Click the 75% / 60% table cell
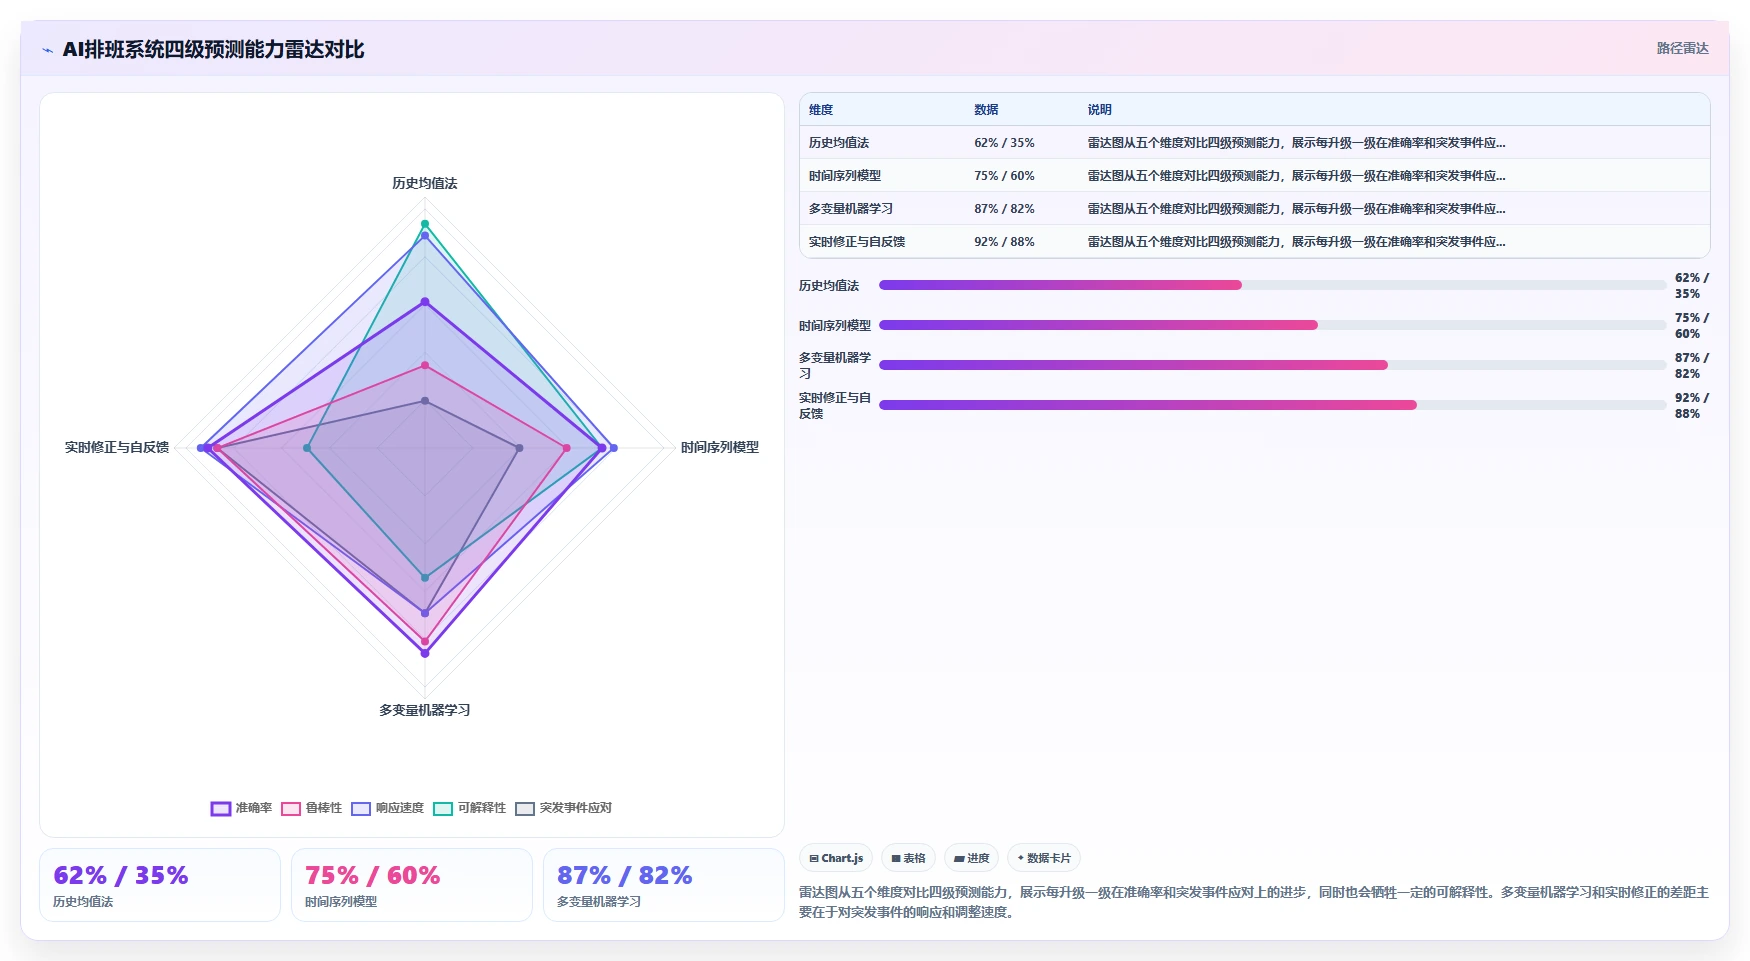The height and width of the screenshot is (961, 1750). (x=1004, y=176)
